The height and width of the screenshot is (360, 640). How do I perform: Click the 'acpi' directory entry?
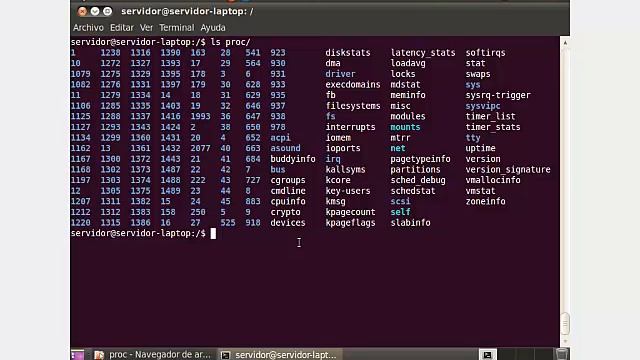[280, 138]
